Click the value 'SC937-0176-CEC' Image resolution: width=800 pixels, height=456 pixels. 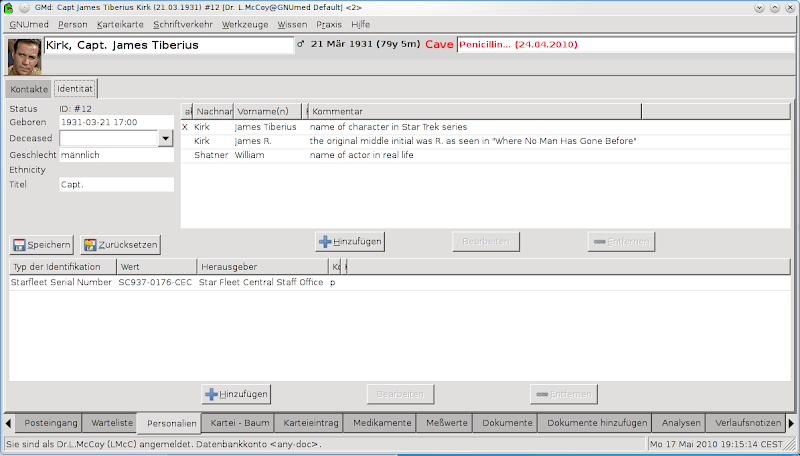coord(155,283)
